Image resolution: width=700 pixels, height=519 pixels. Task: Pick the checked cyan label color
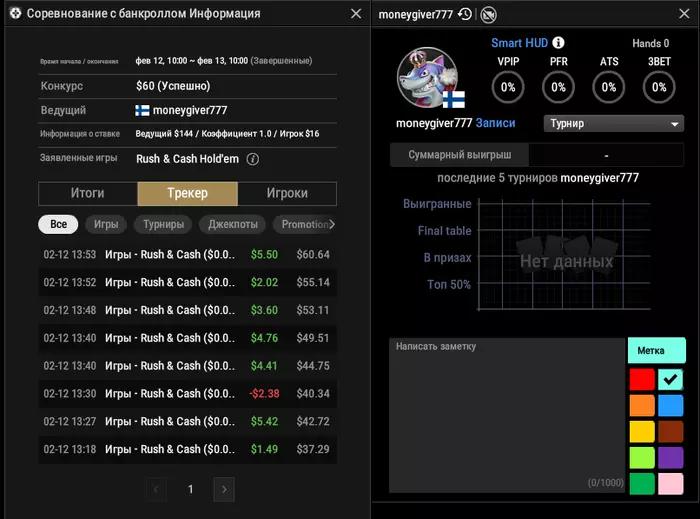(670, 379)
